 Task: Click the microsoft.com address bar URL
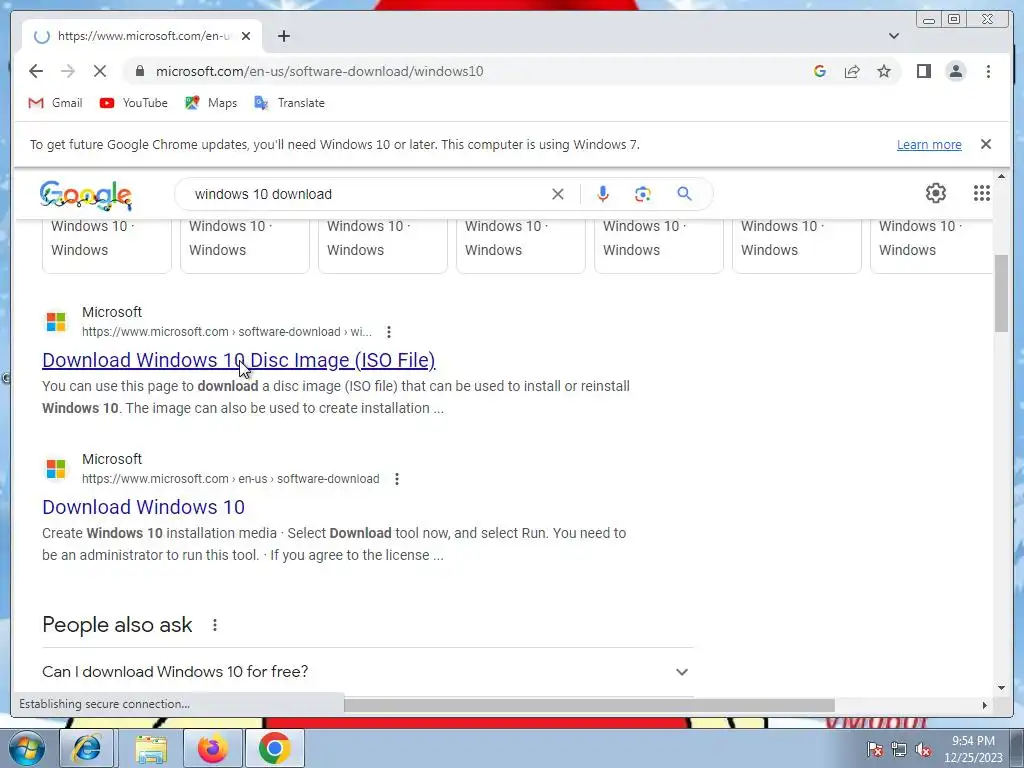(319, 71)
